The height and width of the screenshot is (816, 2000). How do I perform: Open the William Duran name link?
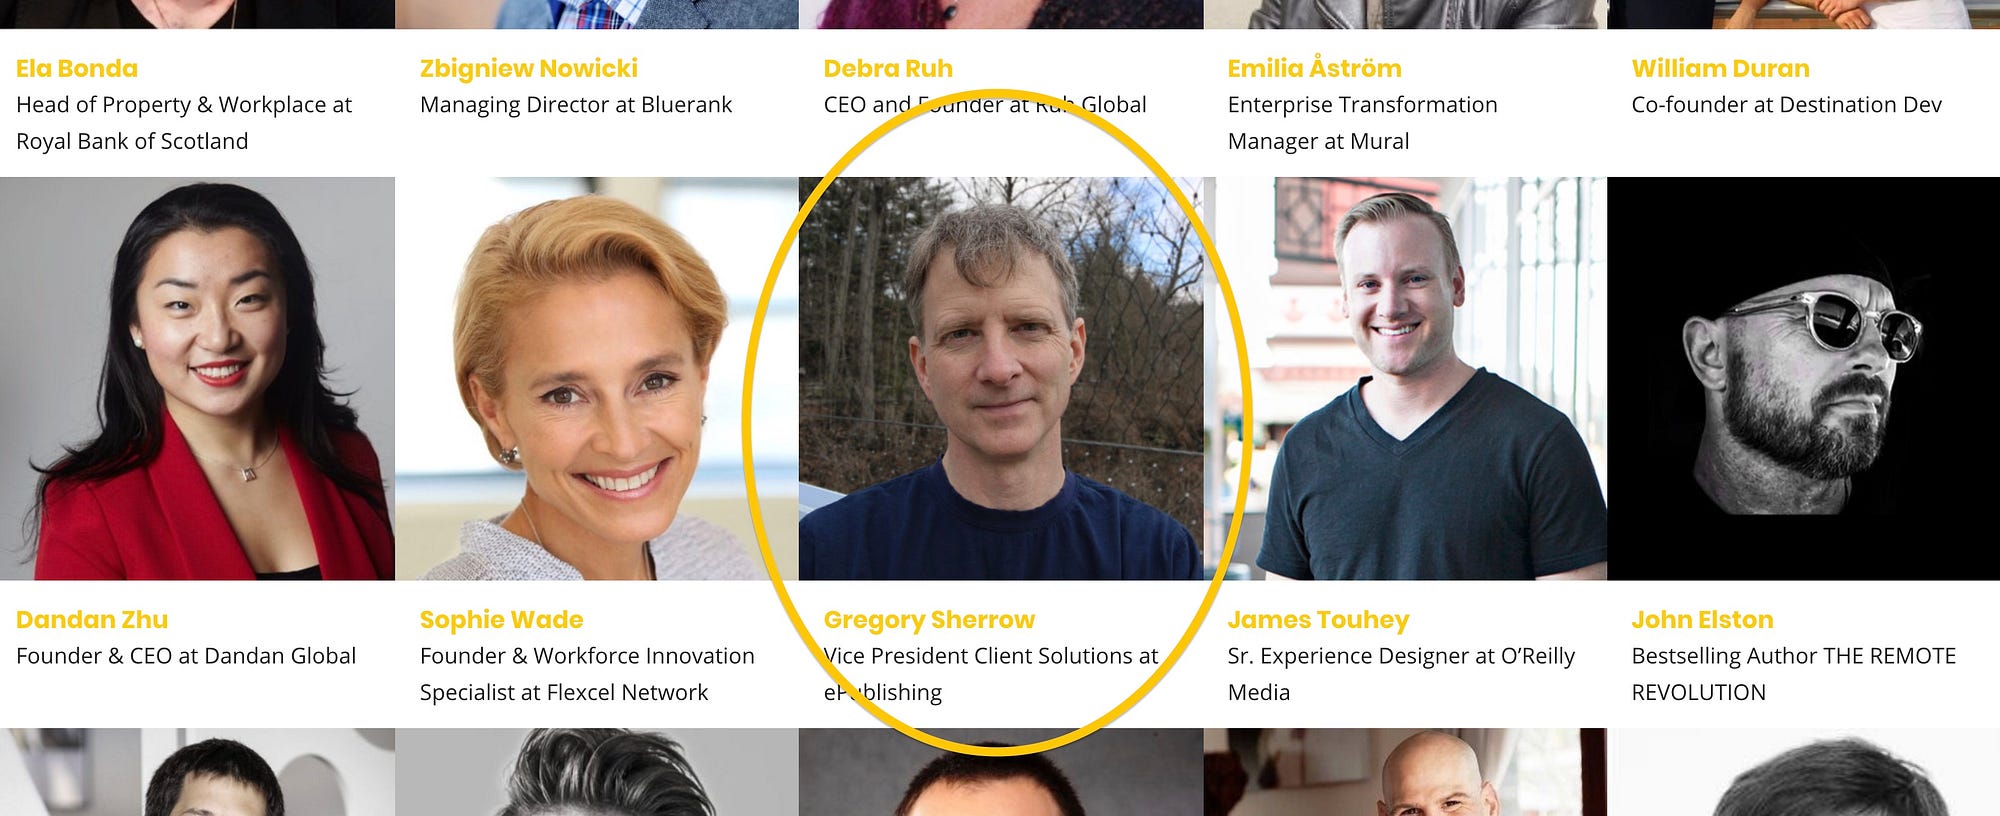[x=1720, y=68]
